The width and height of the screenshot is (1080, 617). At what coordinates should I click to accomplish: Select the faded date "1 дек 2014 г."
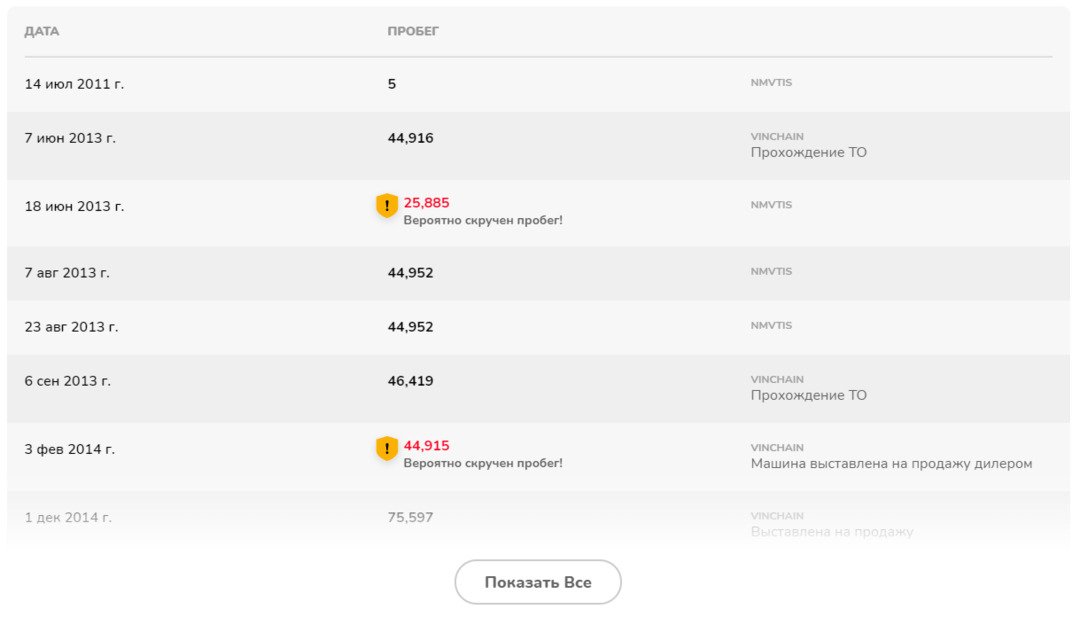pyautogui.click(x=68, y=518)
